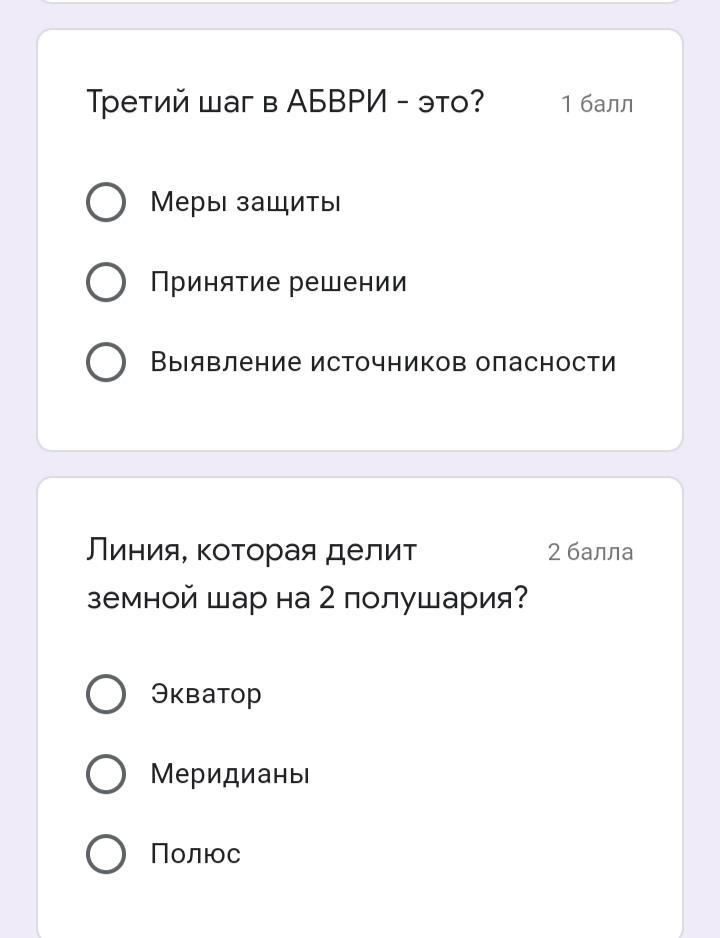This screenshot has height=938, width=720.
Task: Click the 'Меридианы' answer label text
Action: pos(230,774)
